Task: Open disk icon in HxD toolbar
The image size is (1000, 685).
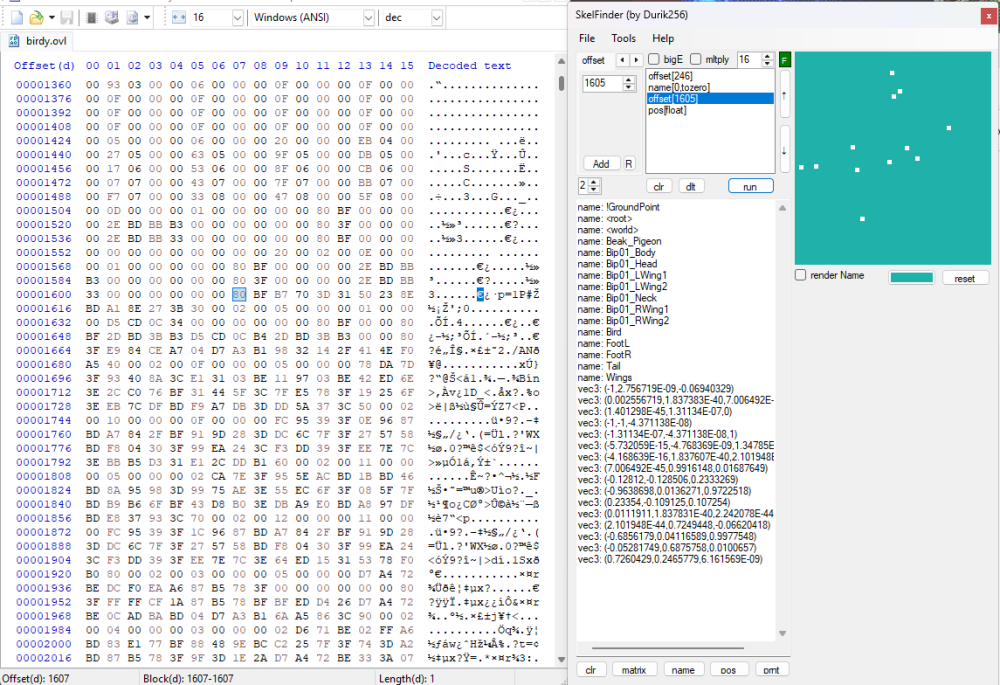Action: 112,17
